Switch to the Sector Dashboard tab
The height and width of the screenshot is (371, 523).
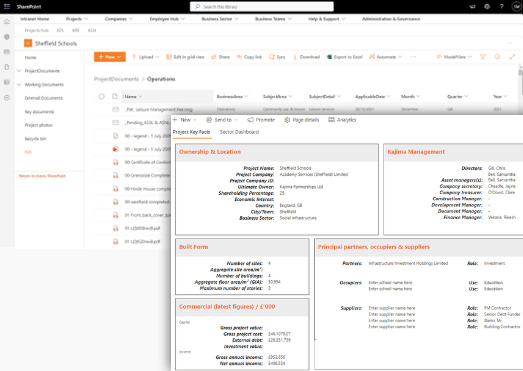239,132
